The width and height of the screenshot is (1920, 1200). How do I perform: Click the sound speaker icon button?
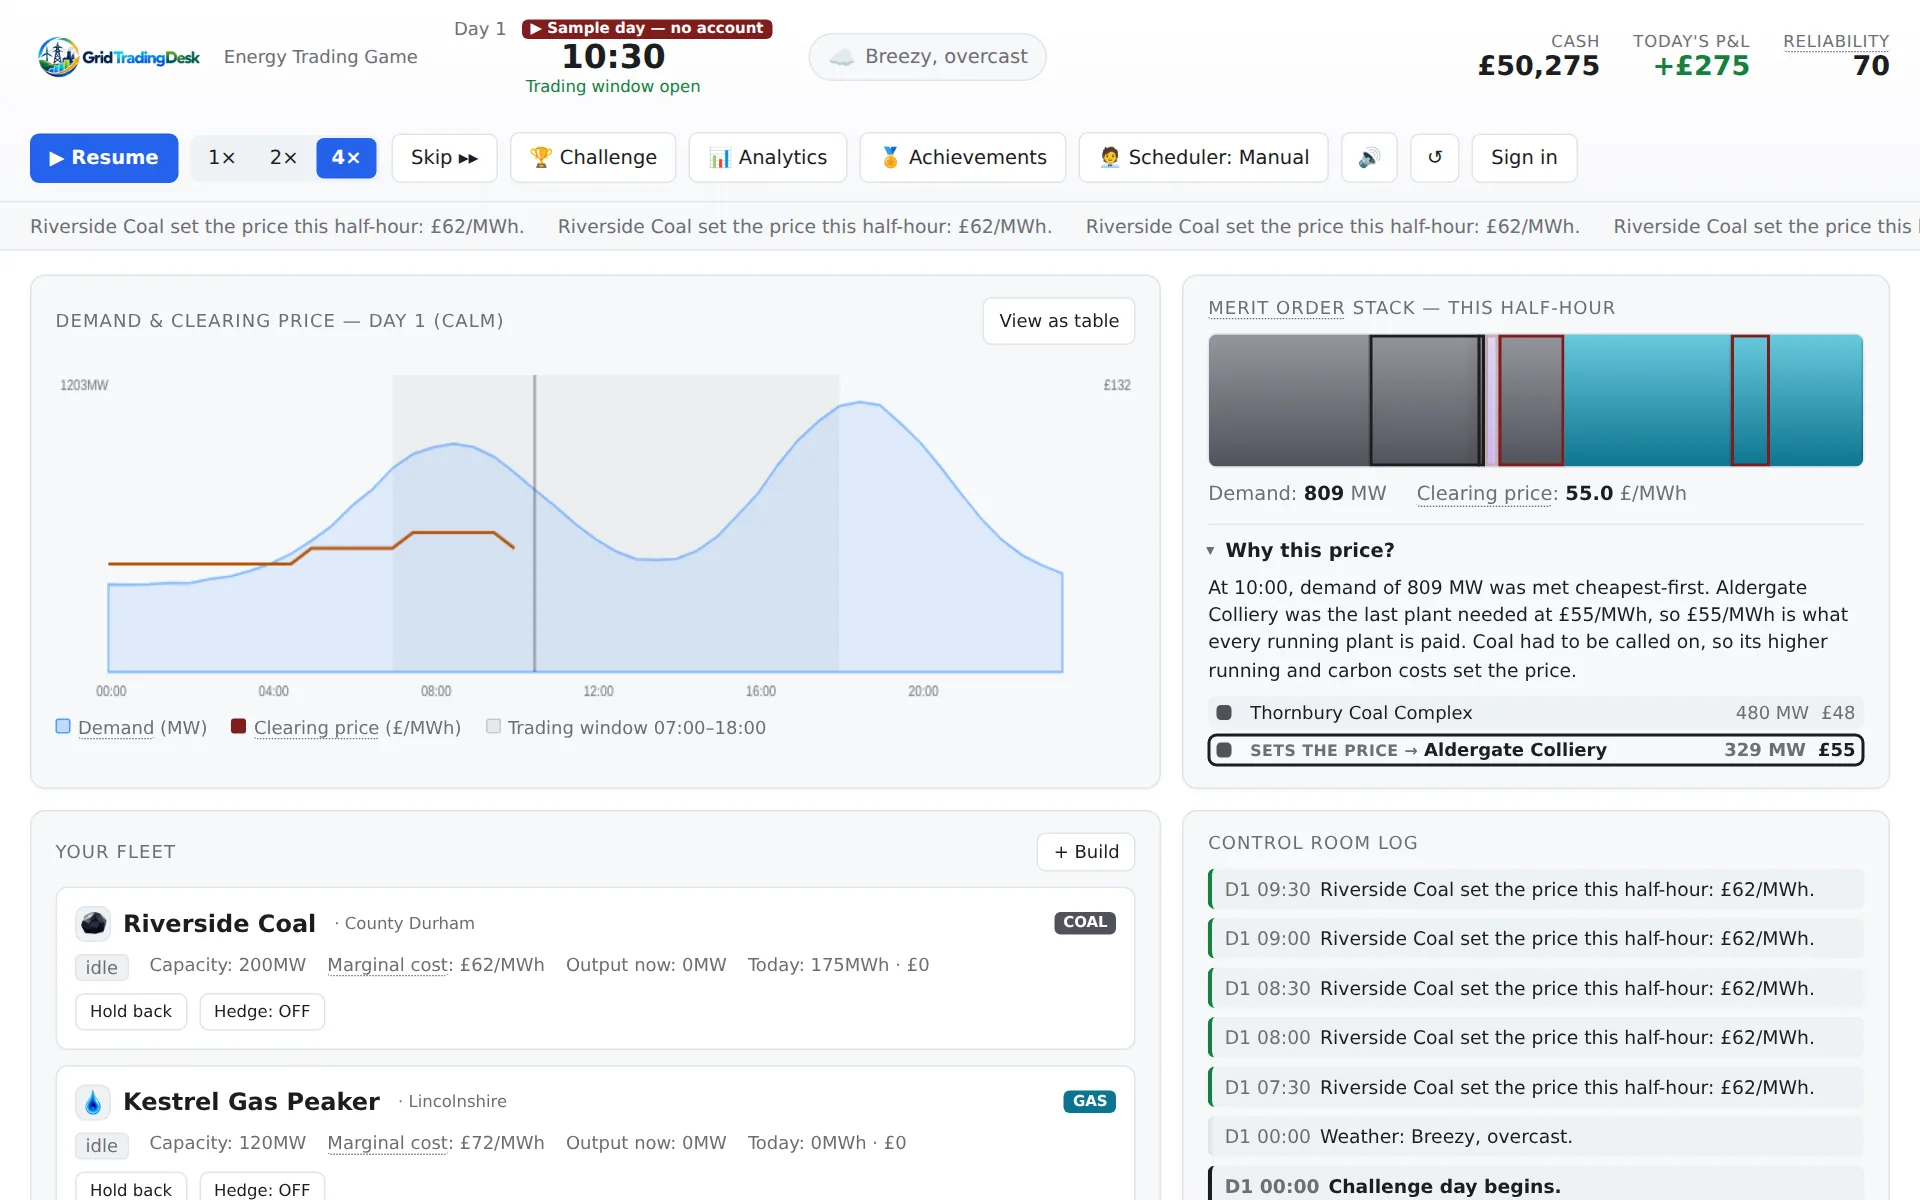(1369, 157)
